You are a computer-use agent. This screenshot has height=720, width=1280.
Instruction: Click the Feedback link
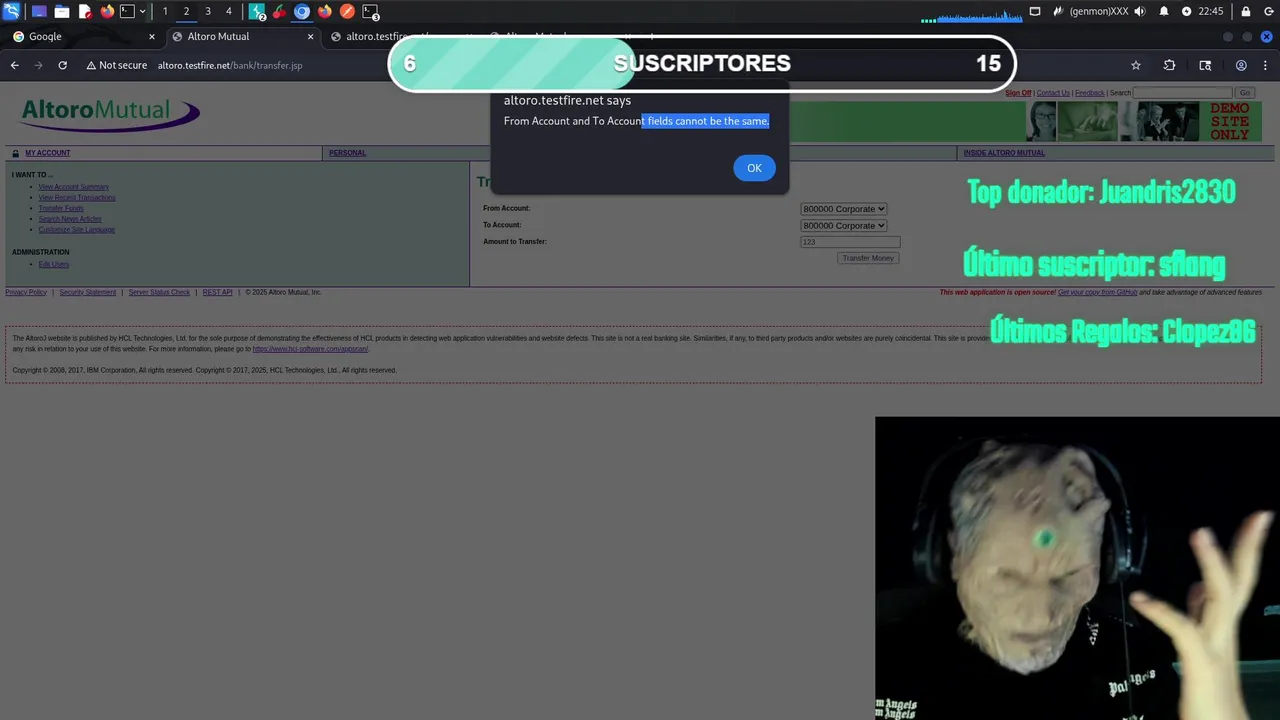point(1090,93)
